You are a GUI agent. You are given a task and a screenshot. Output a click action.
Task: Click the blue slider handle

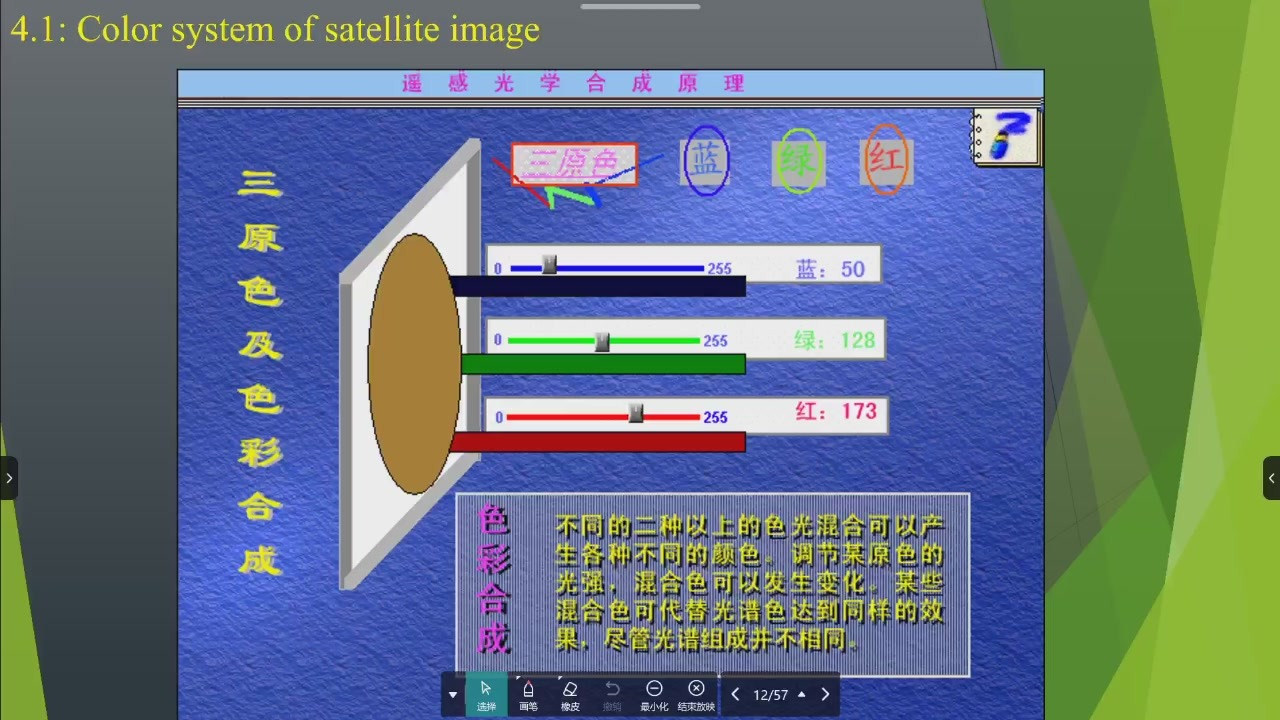click(x=549, y=264)
